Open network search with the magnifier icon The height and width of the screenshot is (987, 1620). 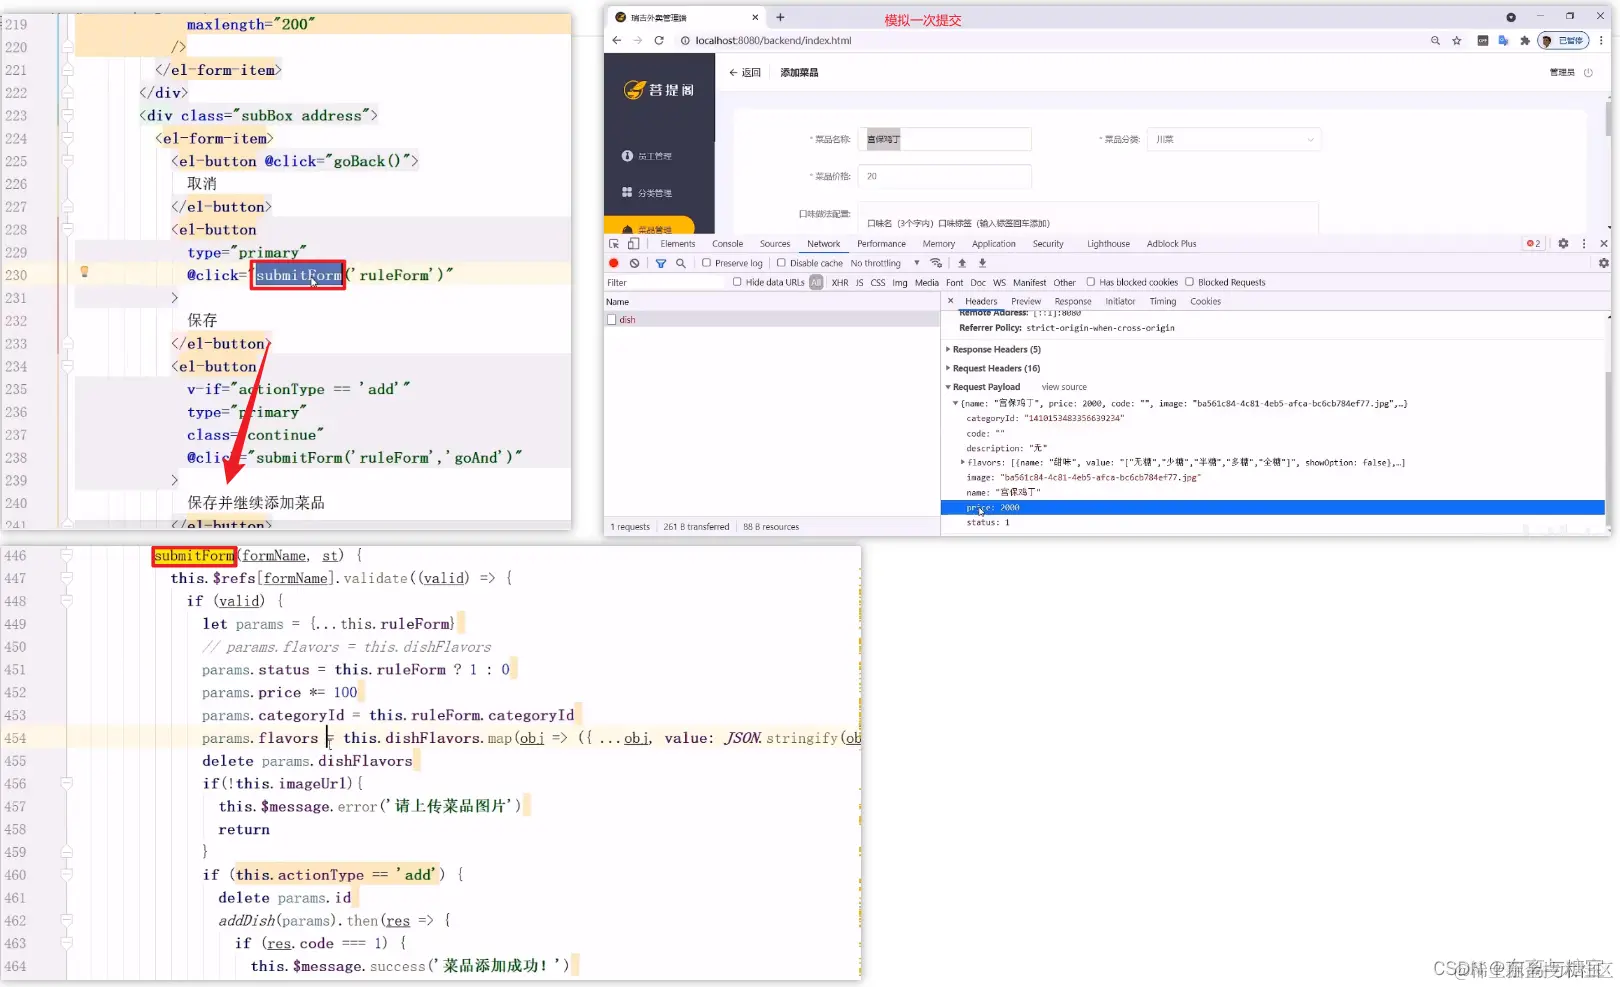click(681, 264)
